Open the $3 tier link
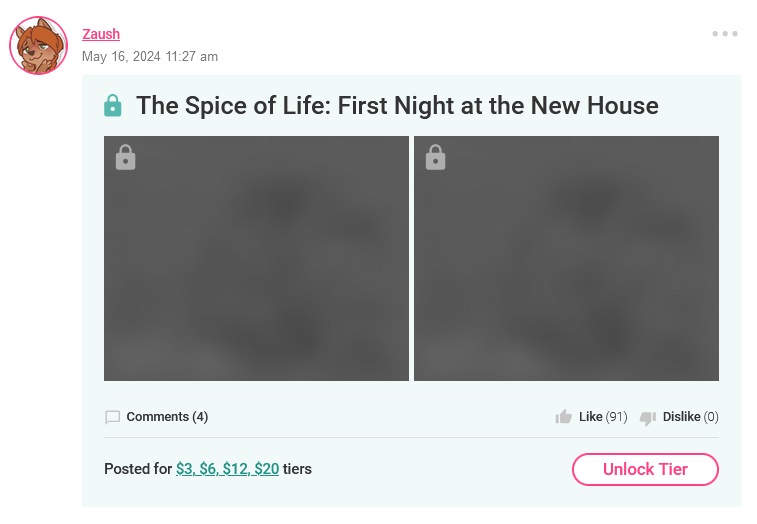 tap(185, 469)
